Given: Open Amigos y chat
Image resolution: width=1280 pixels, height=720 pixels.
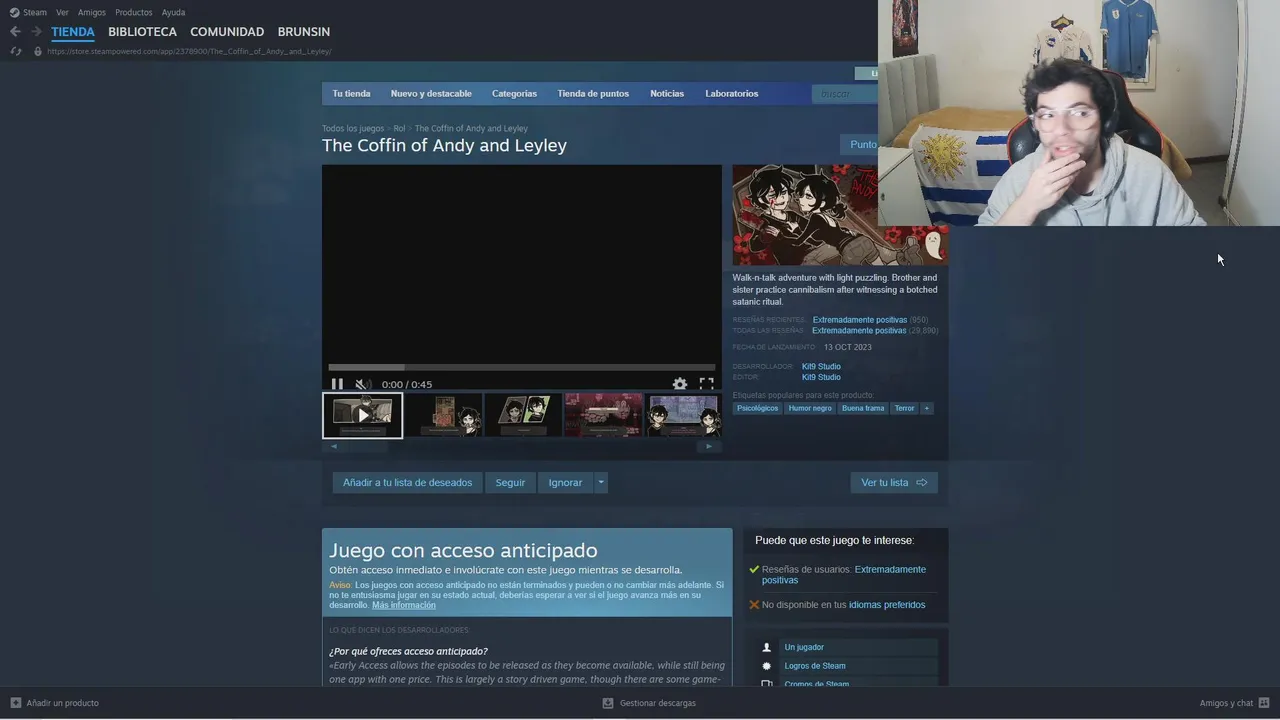Looking at the screenshot, I should [x=1234, y=703].
